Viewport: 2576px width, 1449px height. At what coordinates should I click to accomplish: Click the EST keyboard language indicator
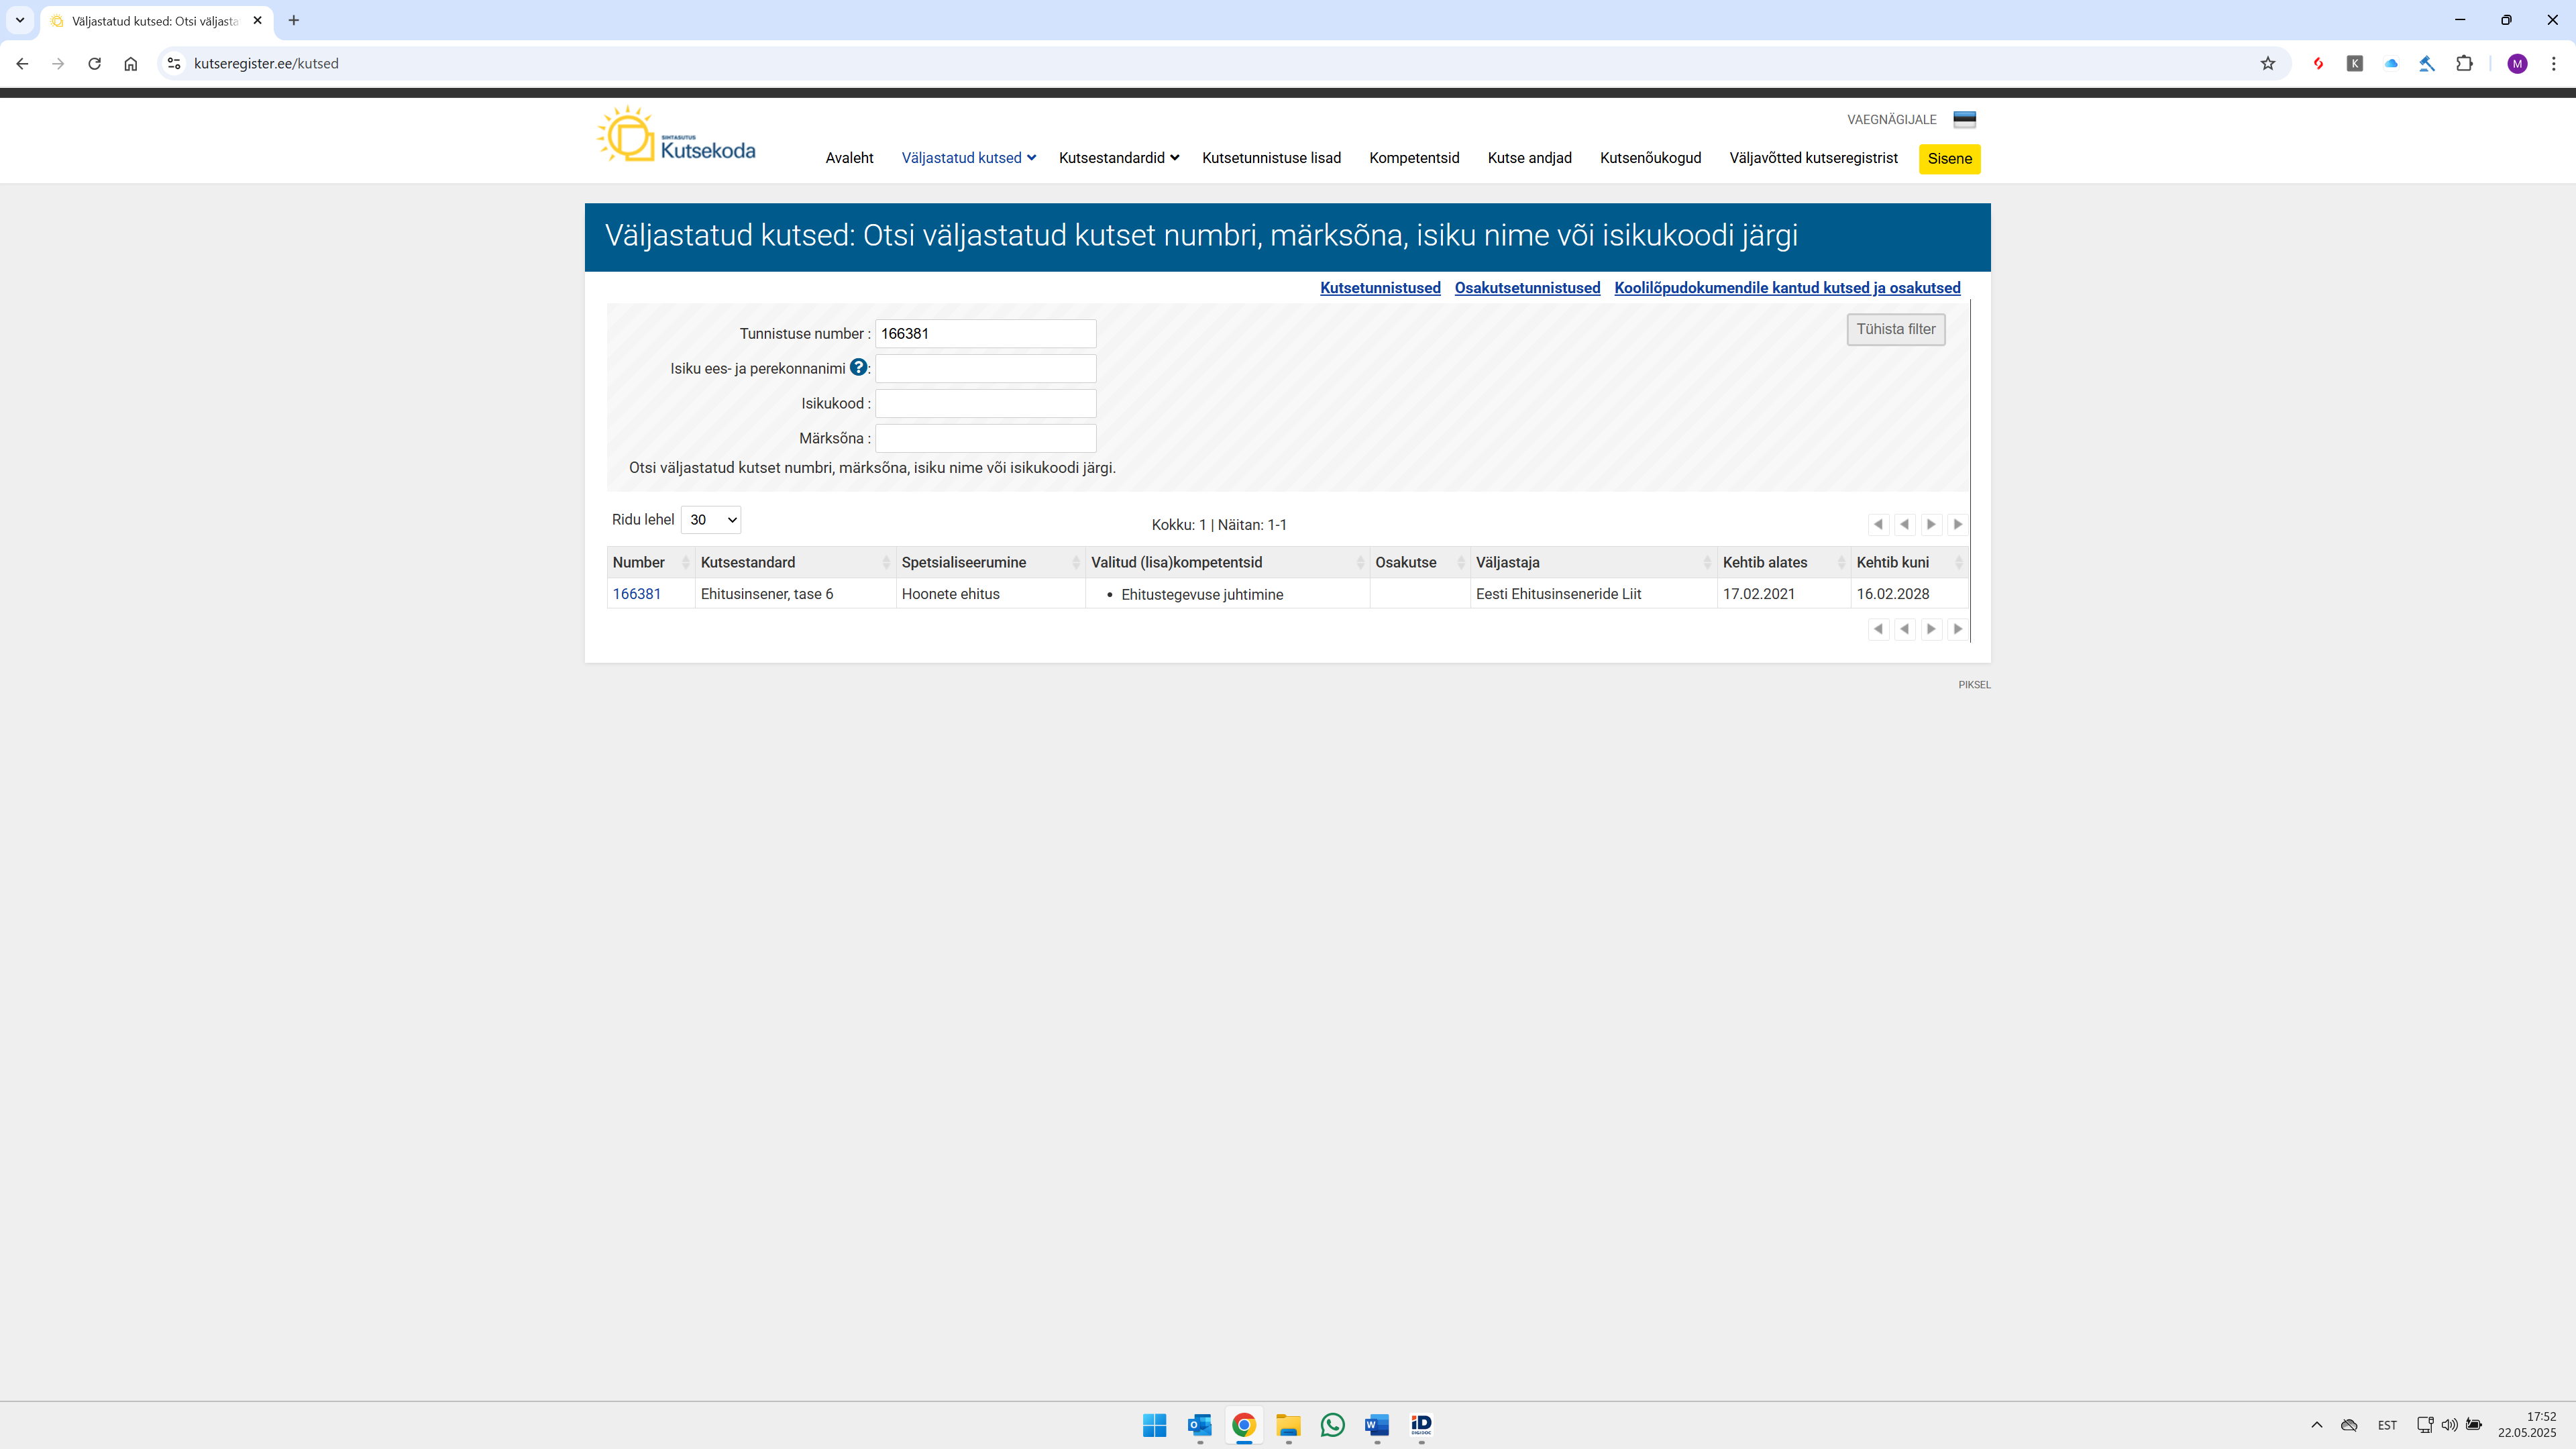pyautogui.click(x=2387, y=1425)
